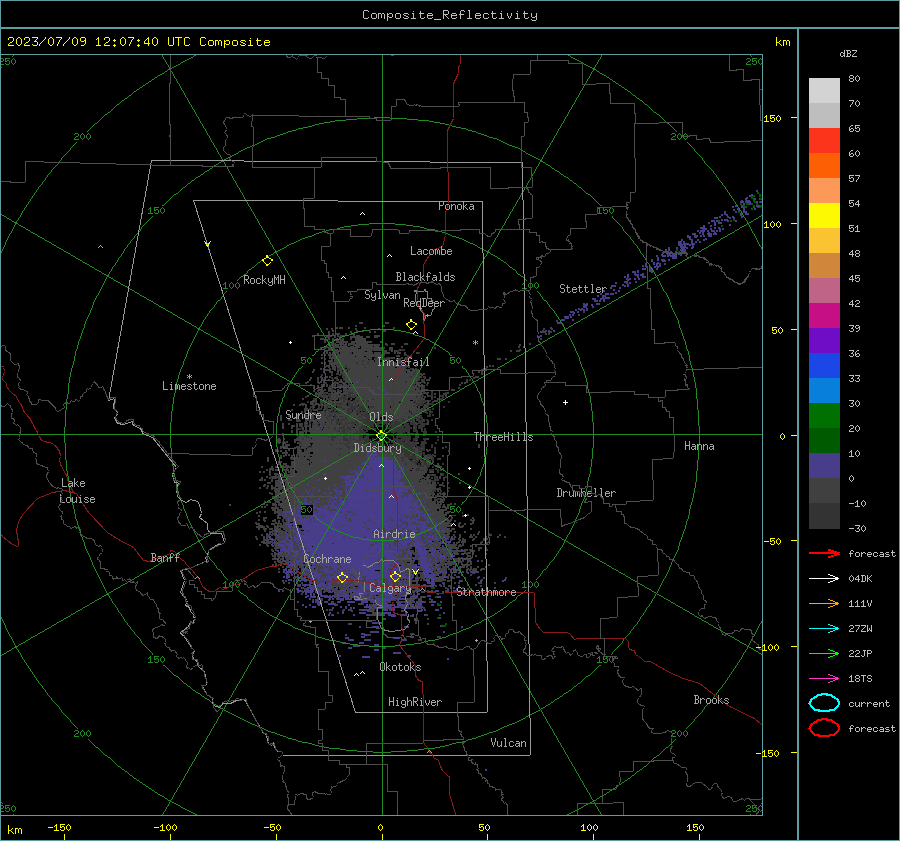The image size is (900, 841).
Task: Click the Didsbury label on map
Action: [377, 448]
